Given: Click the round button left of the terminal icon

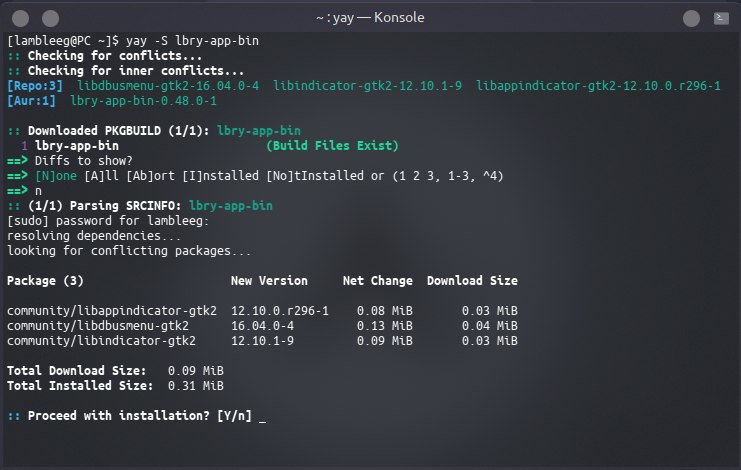Looking at the screenshot, I should pyautogui.click(x=691, y=18).
